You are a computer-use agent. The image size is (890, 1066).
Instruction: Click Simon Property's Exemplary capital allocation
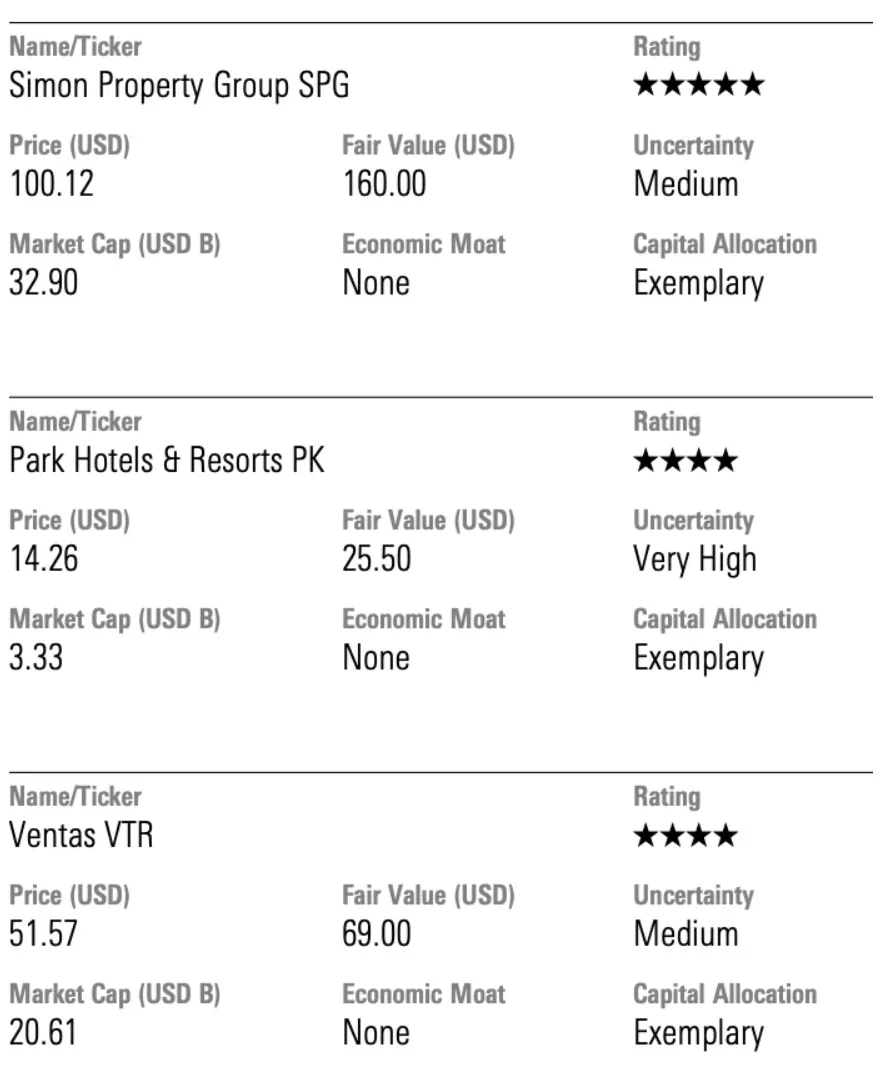pyautogui.click(x=699, y=284)
